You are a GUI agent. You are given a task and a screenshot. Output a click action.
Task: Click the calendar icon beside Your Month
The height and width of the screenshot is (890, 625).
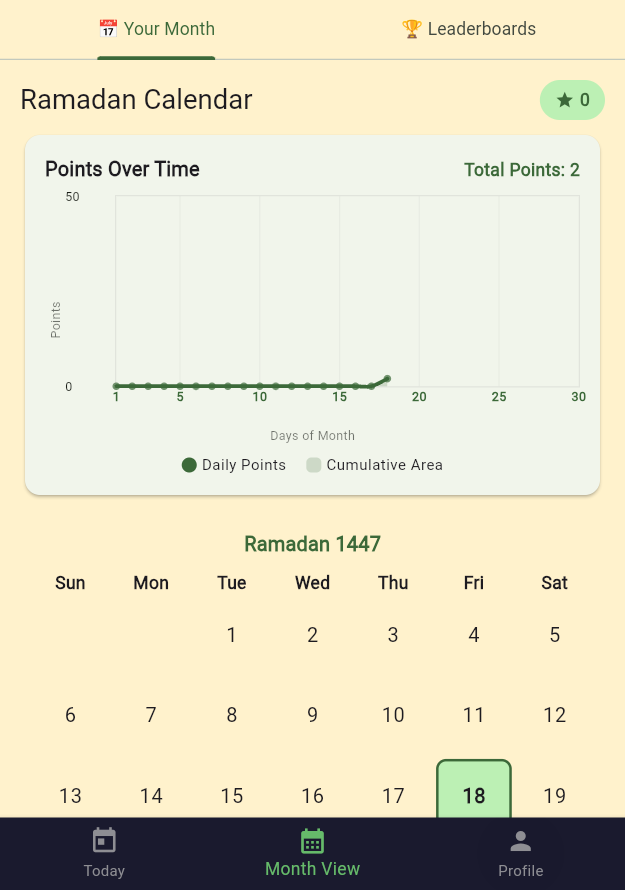(x=107, y=28)
